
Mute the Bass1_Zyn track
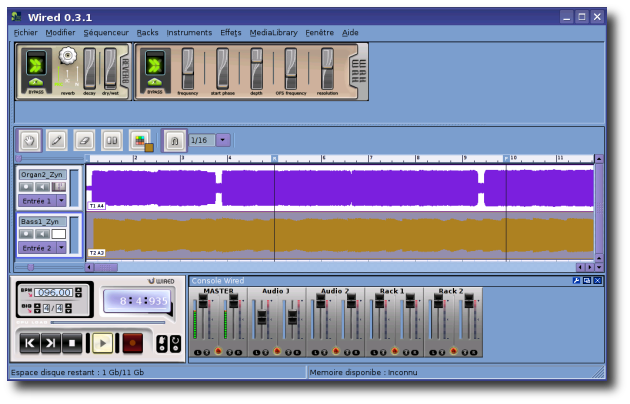pos(42,234)
